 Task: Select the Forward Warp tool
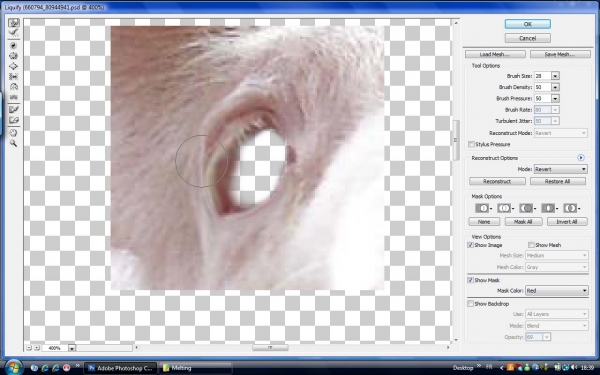point(14,23)
